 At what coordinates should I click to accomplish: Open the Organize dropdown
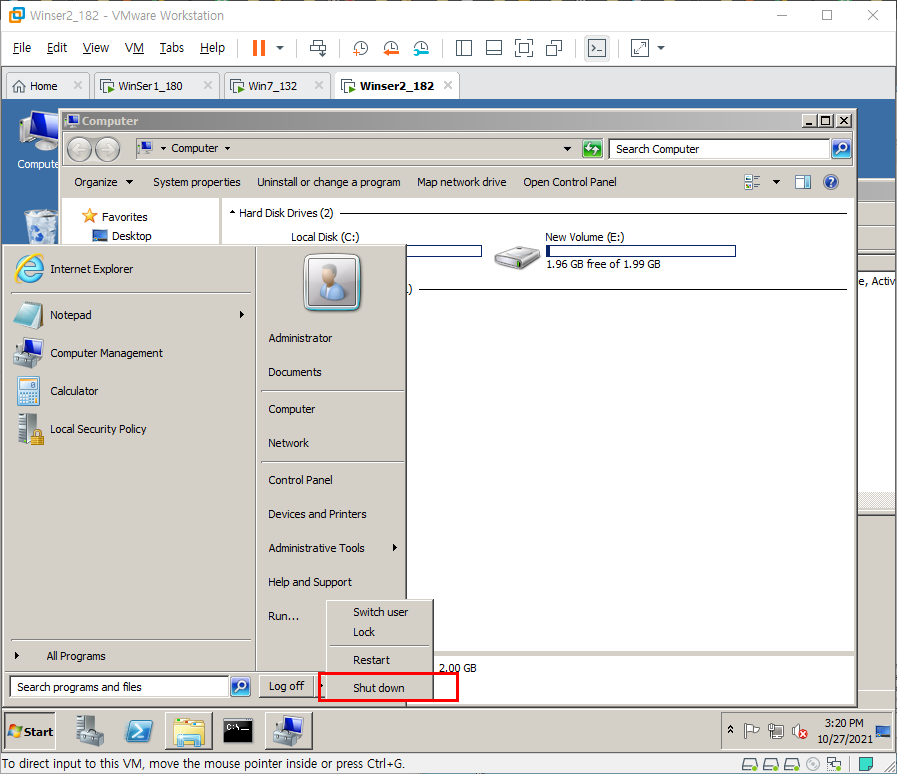point(103,182)
